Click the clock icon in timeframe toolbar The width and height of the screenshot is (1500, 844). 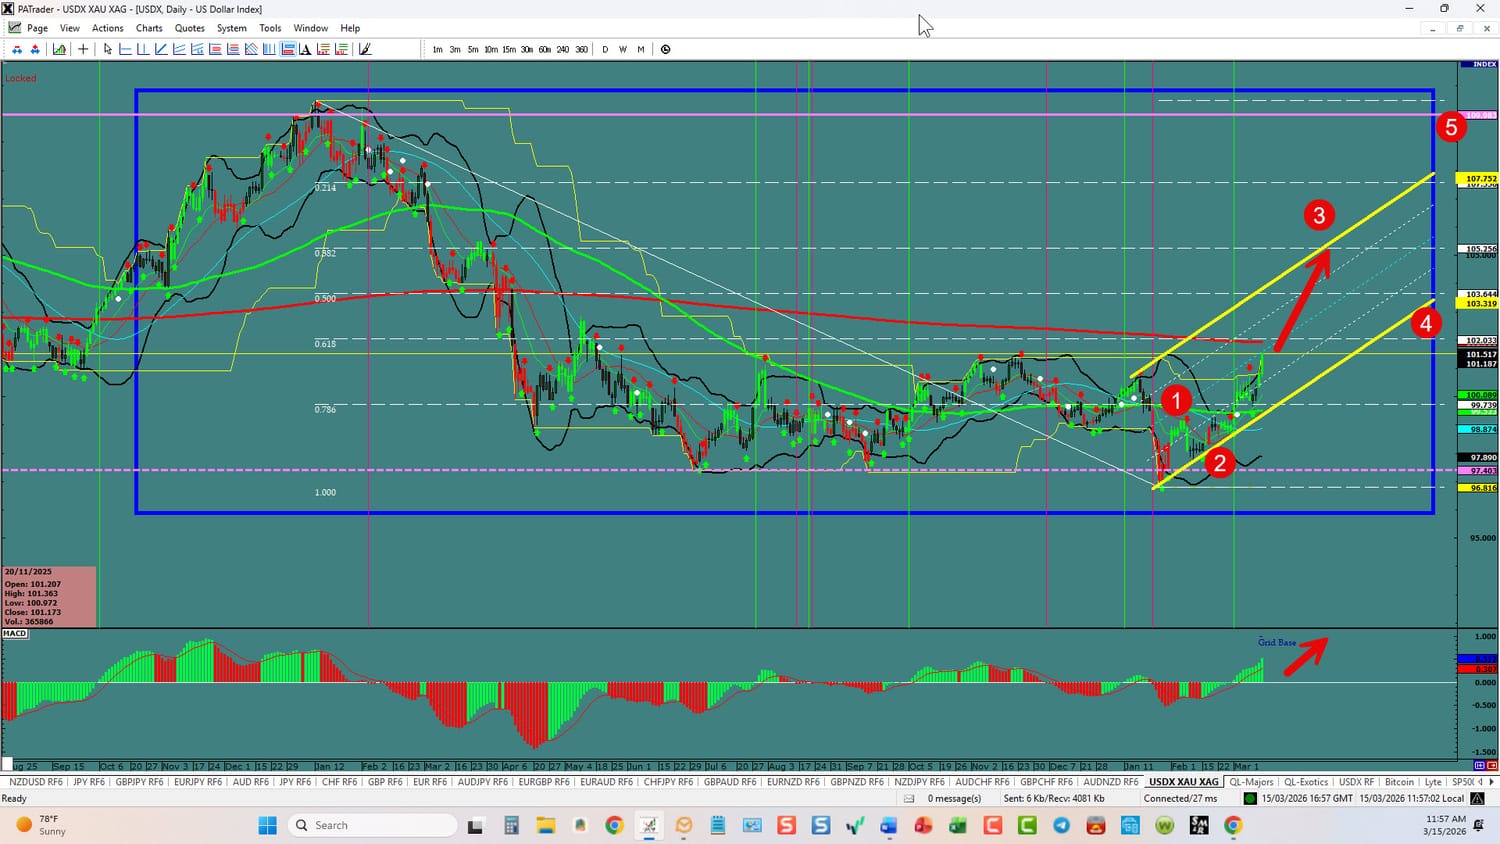pyautogui.click(x=665, y=49)
